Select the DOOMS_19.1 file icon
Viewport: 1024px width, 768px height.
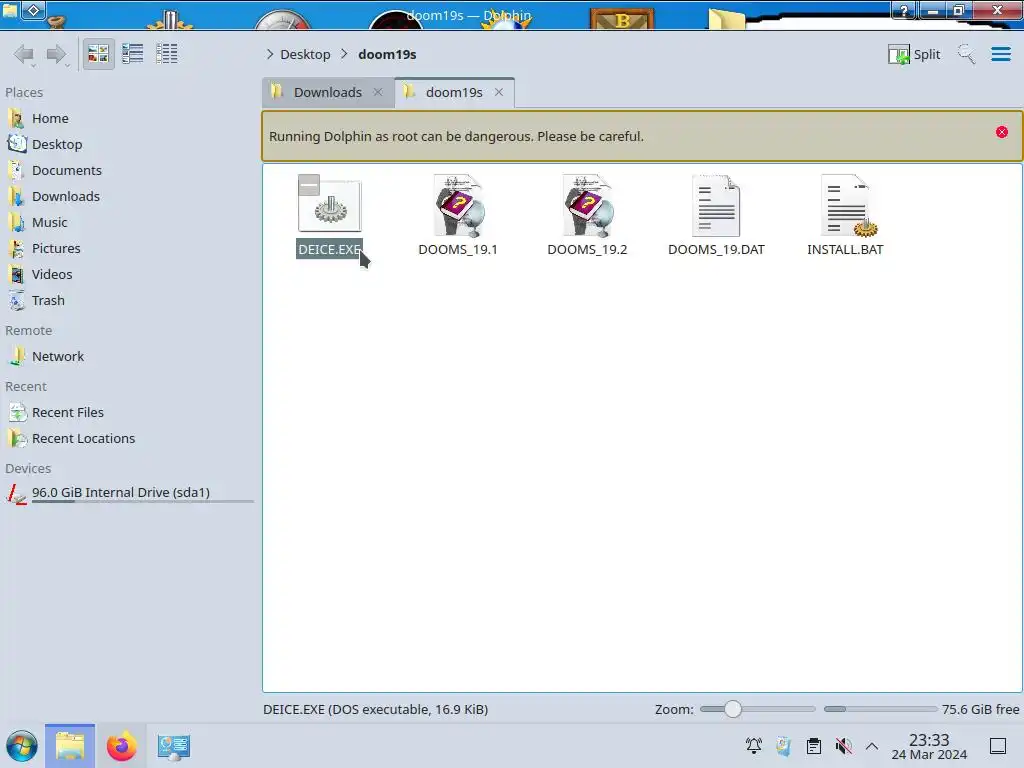458,205
